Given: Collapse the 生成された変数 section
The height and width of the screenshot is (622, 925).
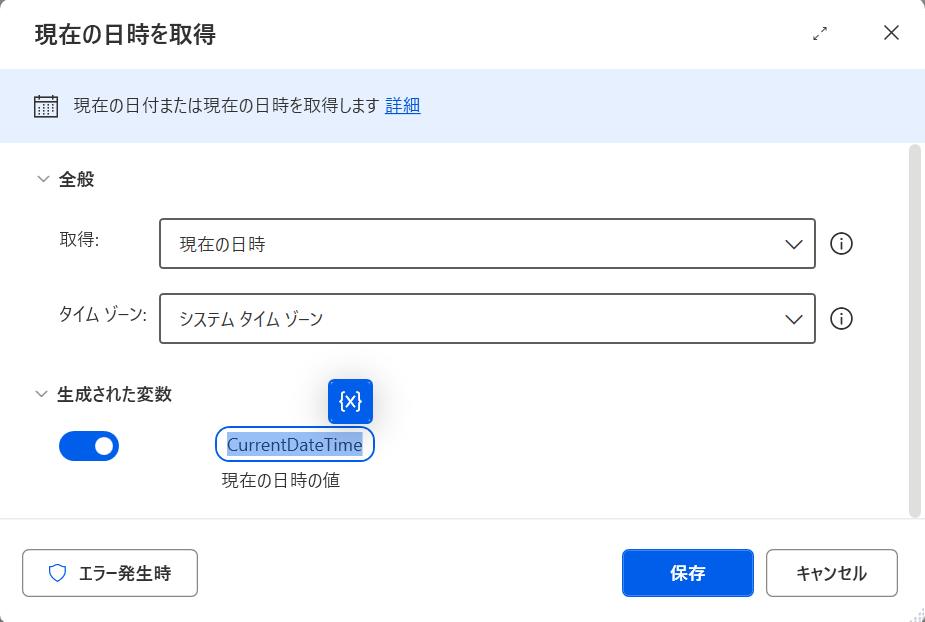Looking at the screenshot, I should [x=42, y=394].
